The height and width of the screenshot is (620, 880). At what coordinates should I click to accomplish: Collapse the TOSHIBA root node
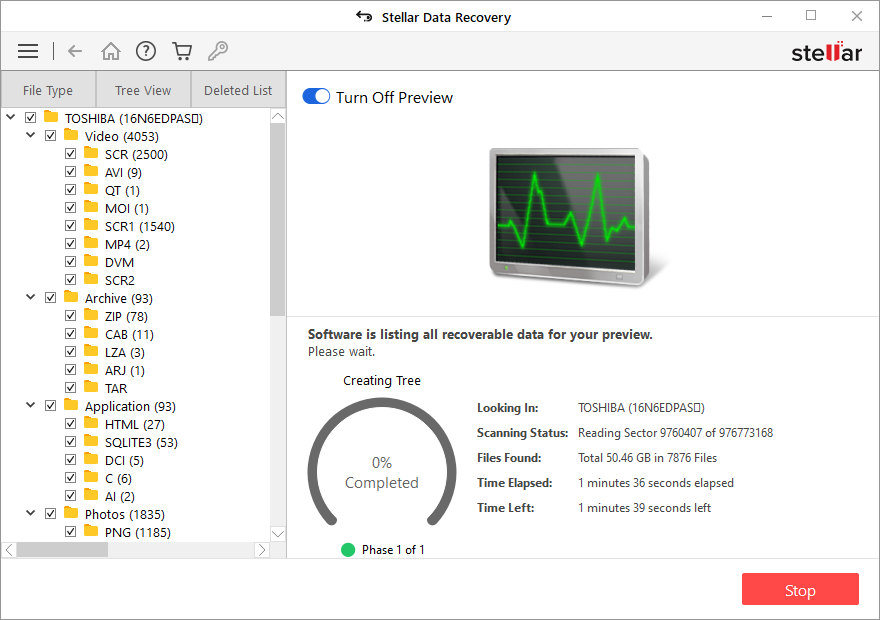pos(11,118)
